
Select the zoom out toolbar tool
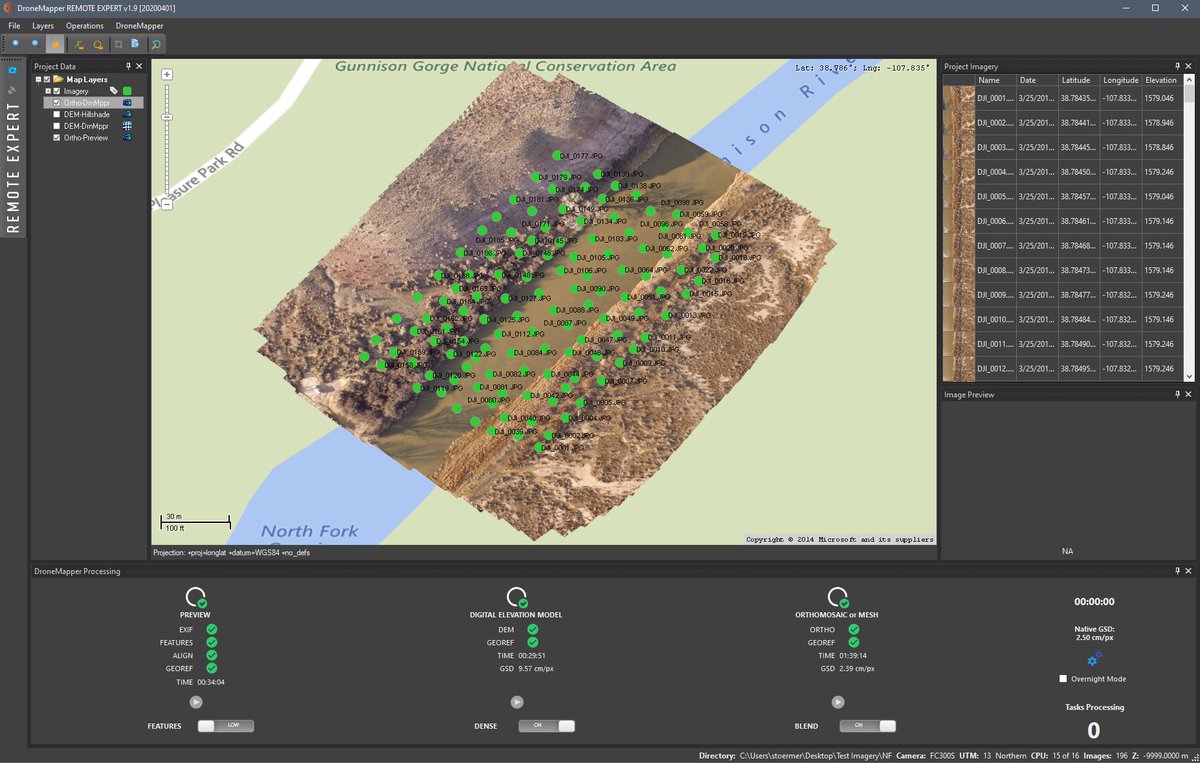pyautogui.click(x=35, y=43)
